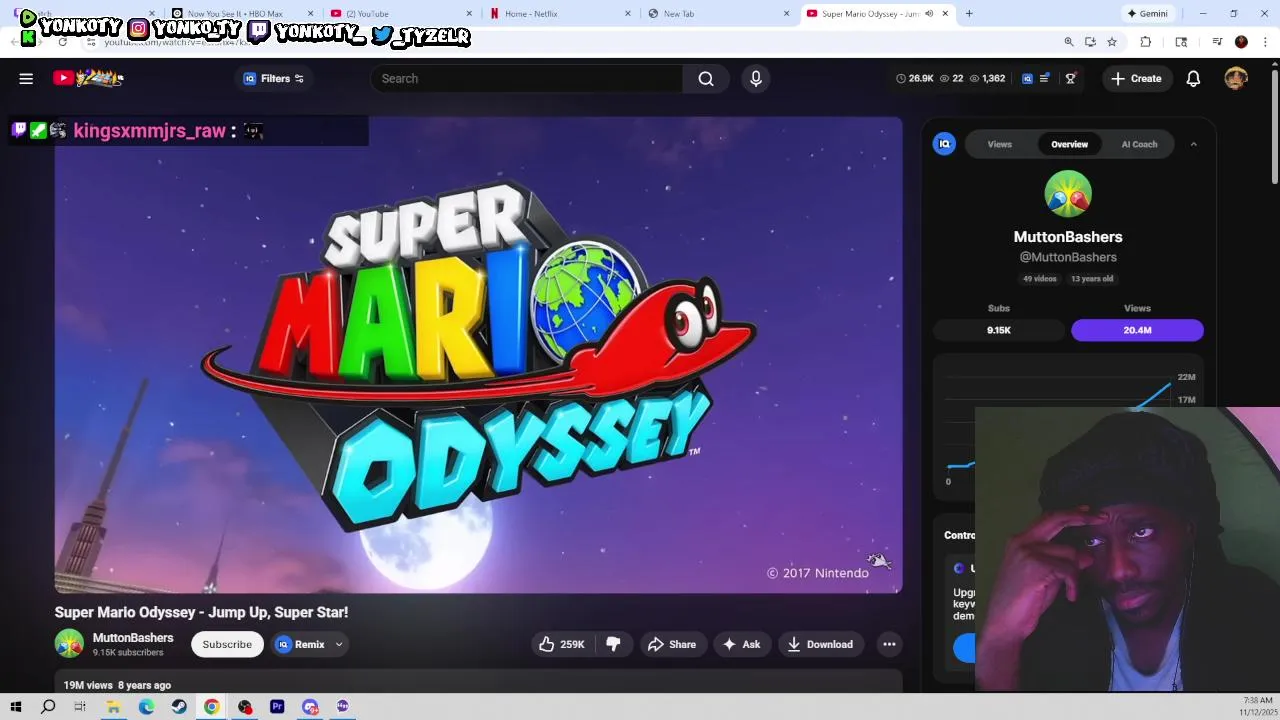Open the Gemini button in Chrome

click(1147, 14)
